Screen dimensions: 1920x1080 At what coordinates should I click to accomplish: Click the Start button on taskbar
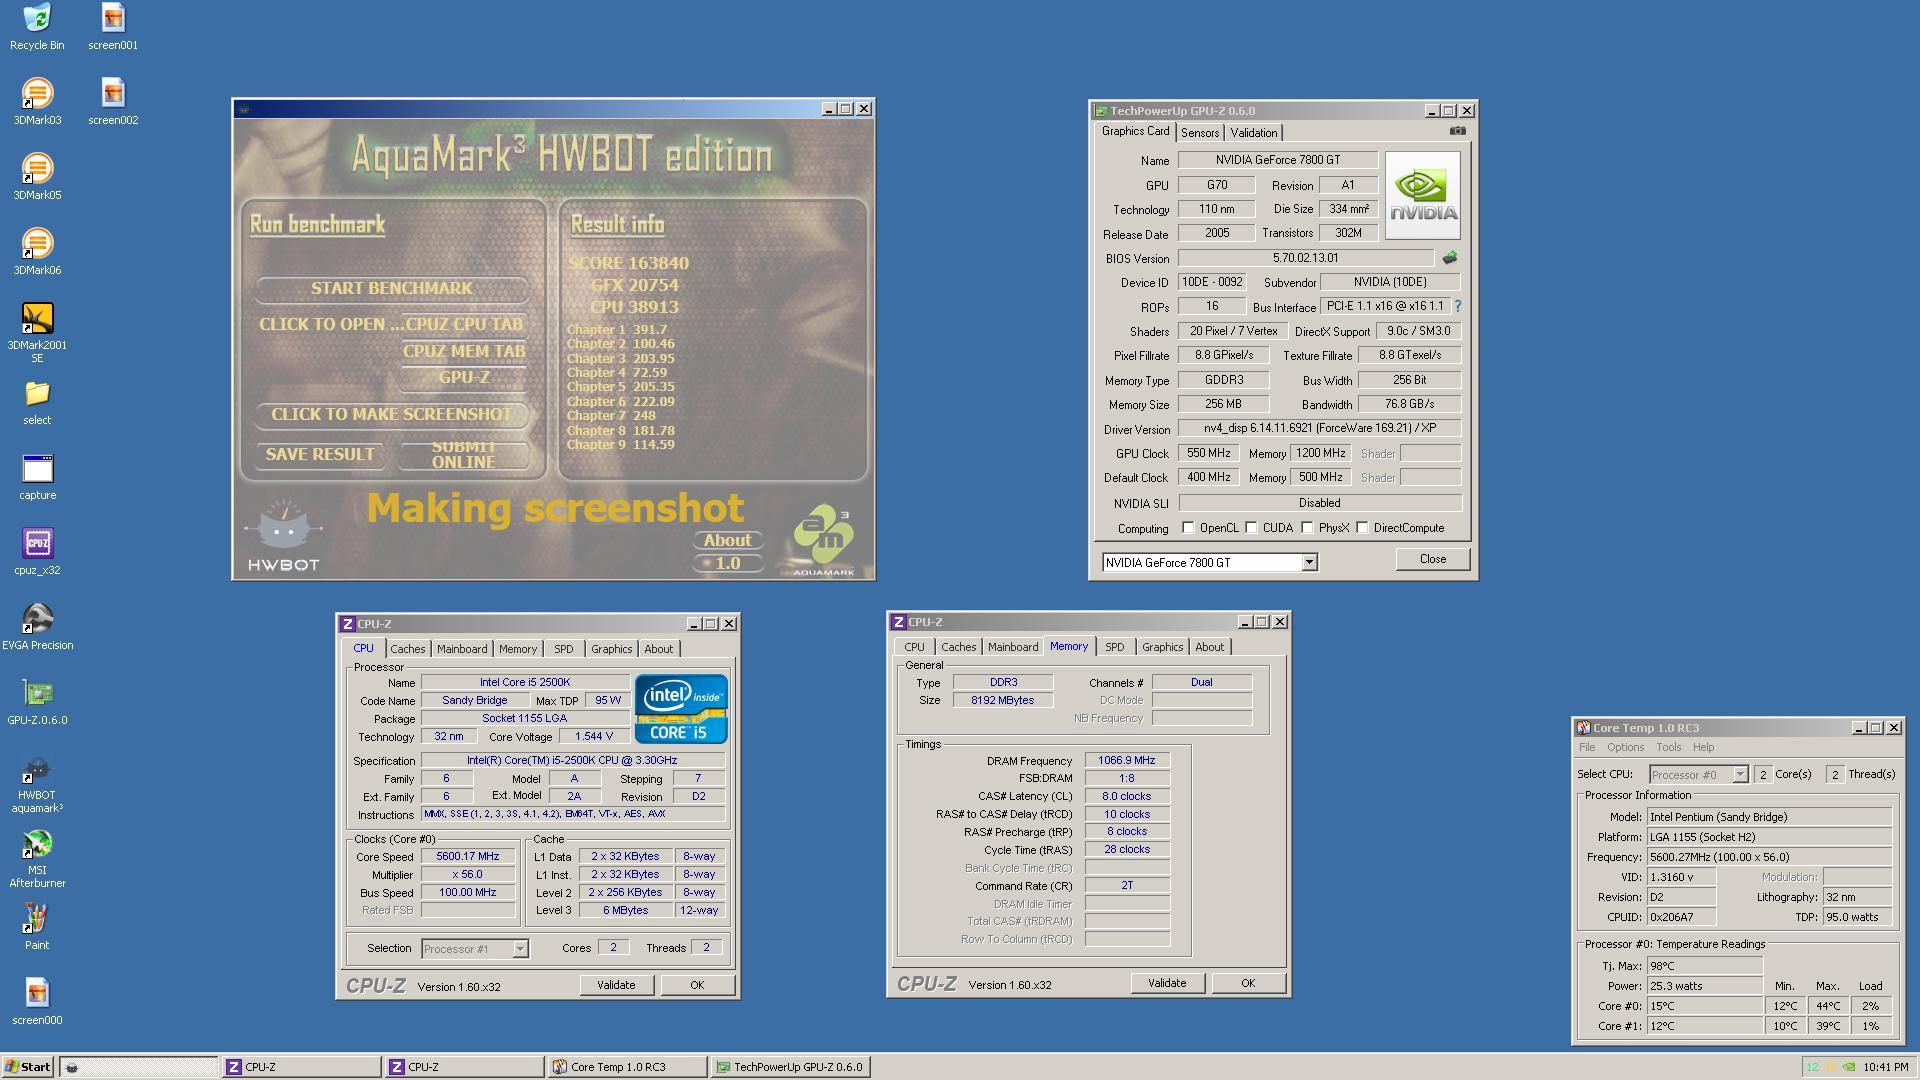tap(28, 1067)
